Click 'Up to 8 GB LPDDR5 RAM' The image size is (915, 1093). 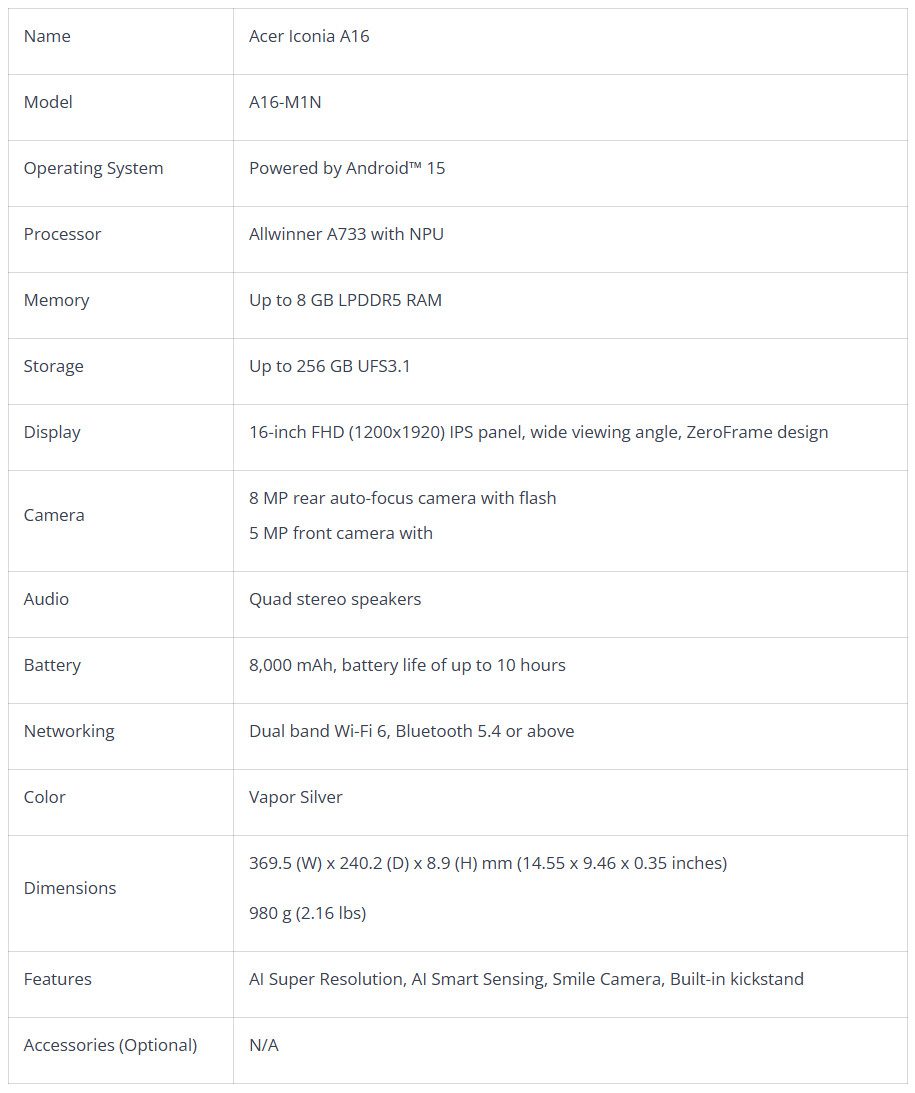pos(345,300)
